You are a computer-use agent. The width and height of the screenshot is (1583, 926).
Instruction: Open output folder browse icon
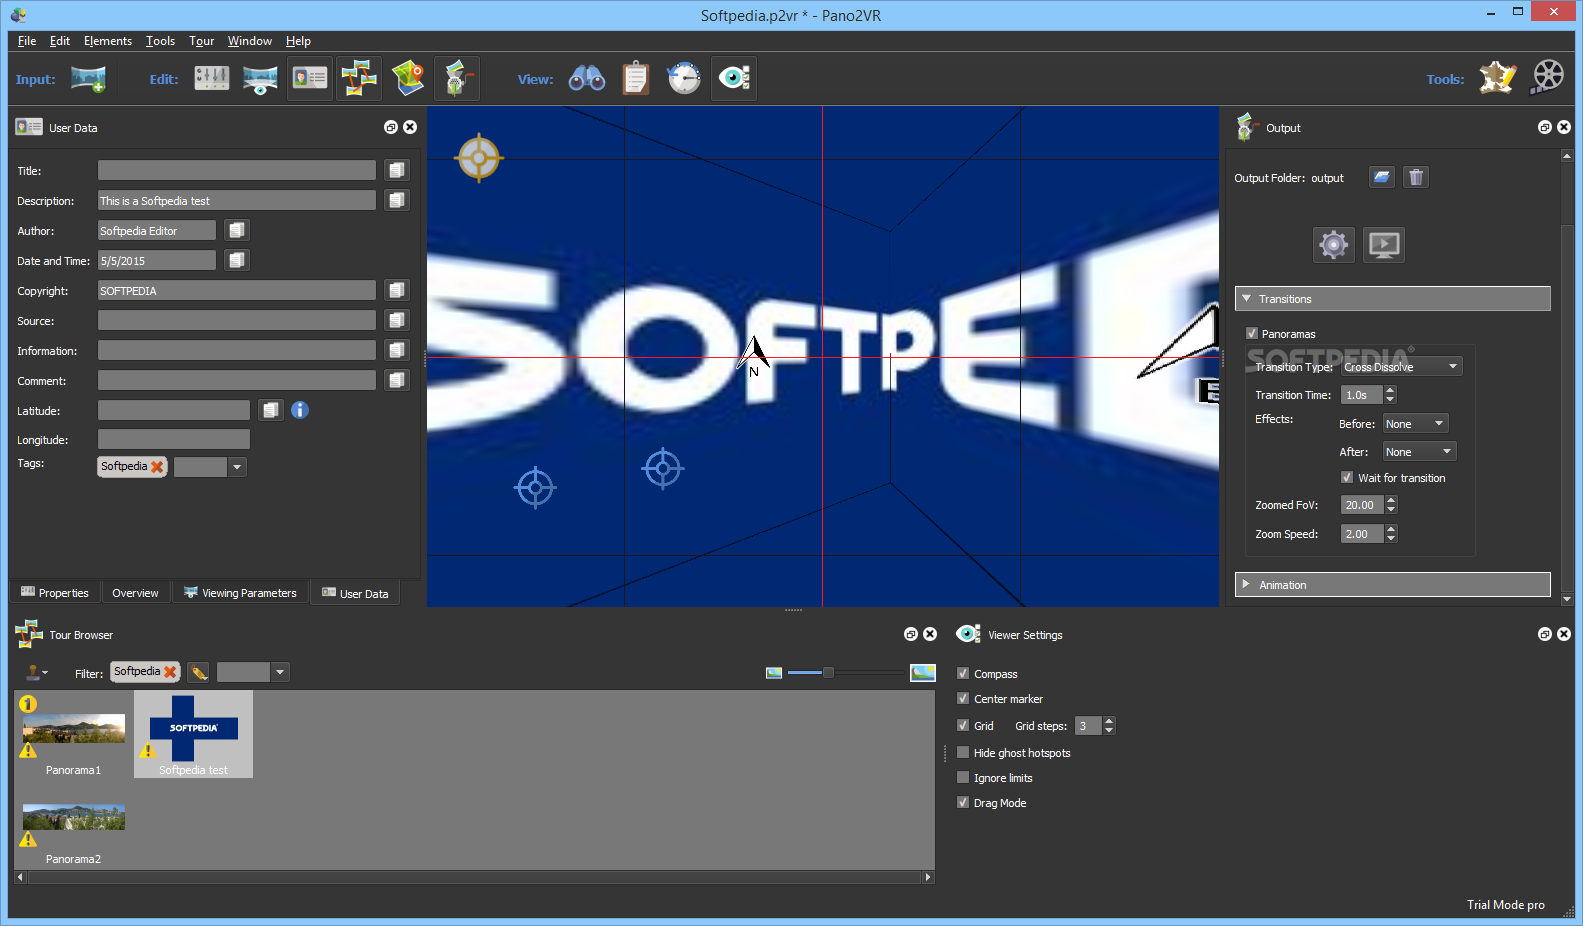[1382, 177]
